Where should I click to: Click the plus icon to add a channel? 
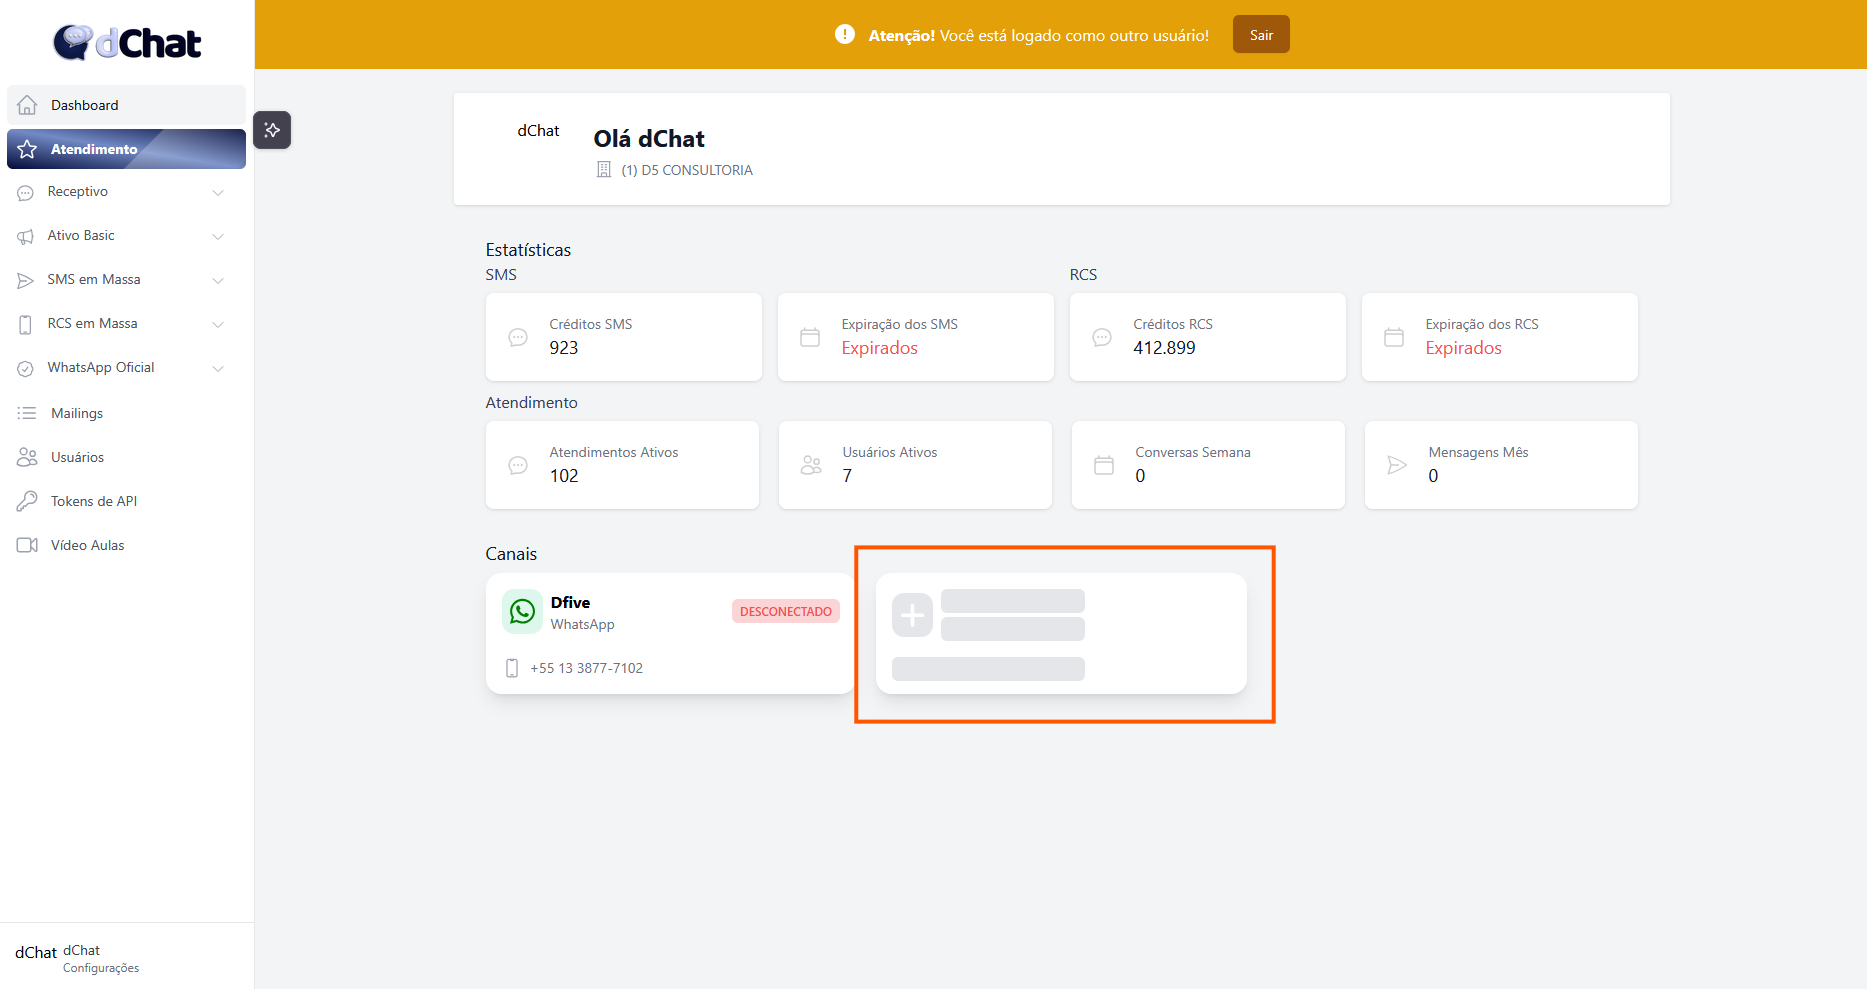click(x=912, y=615)
